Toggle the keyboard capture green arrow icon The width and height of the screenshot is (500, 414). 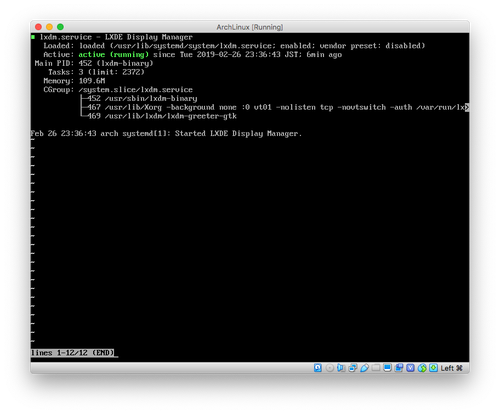(x=433, y=368)
